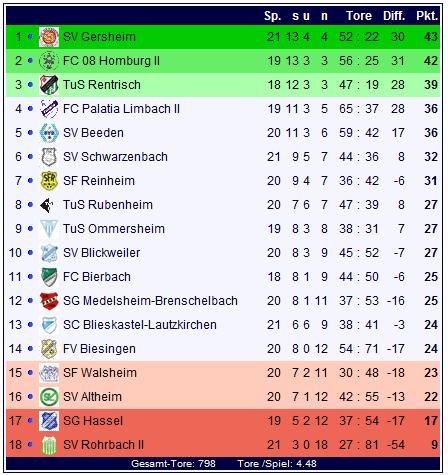Click the SV Rohrbach II striped crest
This screenshot has width=448, height=475.
click(x=49, y=445)
